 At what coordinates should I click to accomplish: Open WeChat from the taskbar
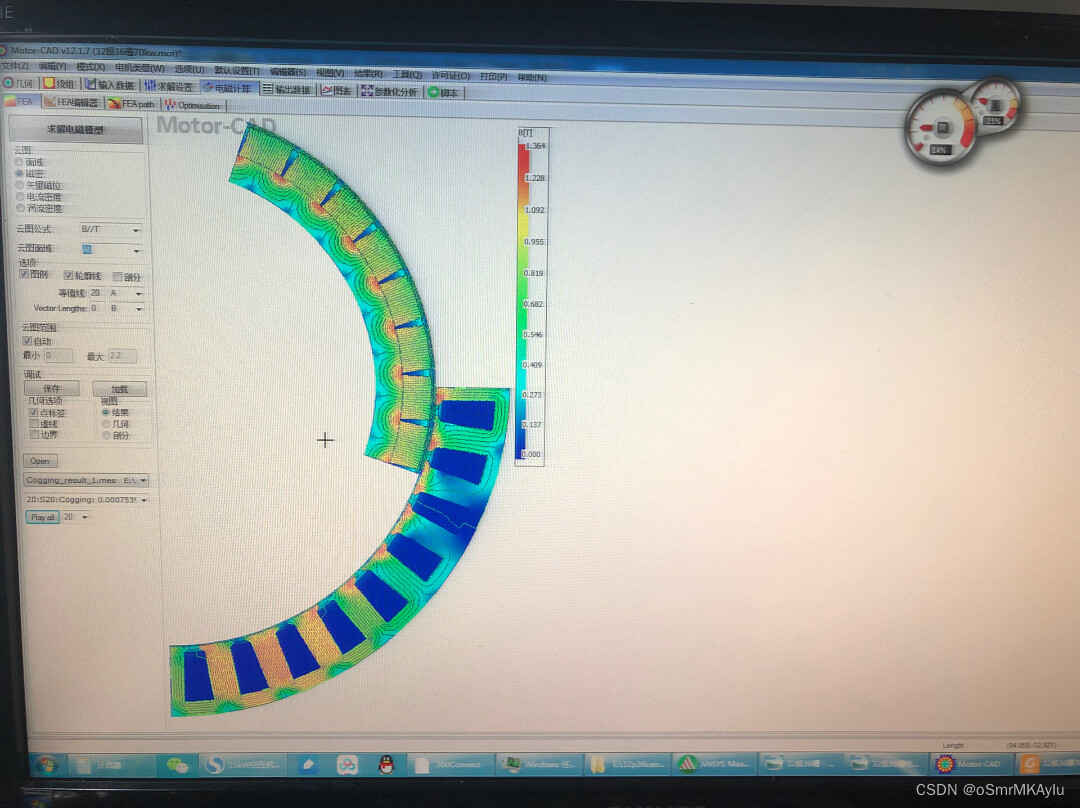coord(178,765)
